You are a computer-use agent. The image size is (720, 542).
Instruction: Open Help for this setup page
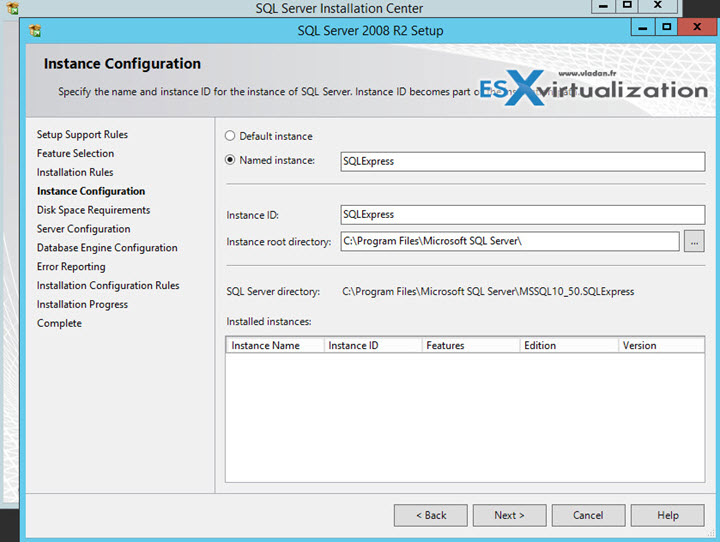668,515
